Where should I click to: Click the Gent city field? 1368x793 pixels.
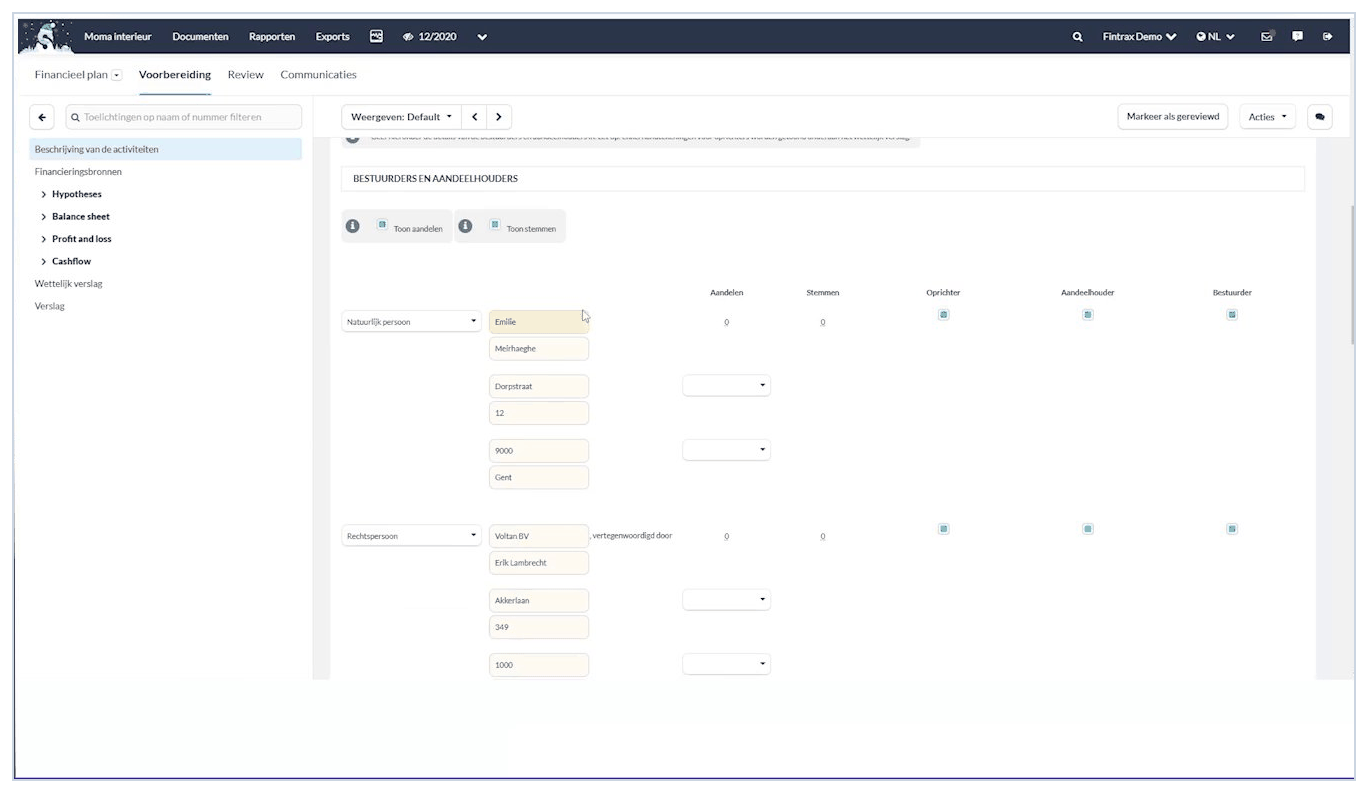(539, 477)
